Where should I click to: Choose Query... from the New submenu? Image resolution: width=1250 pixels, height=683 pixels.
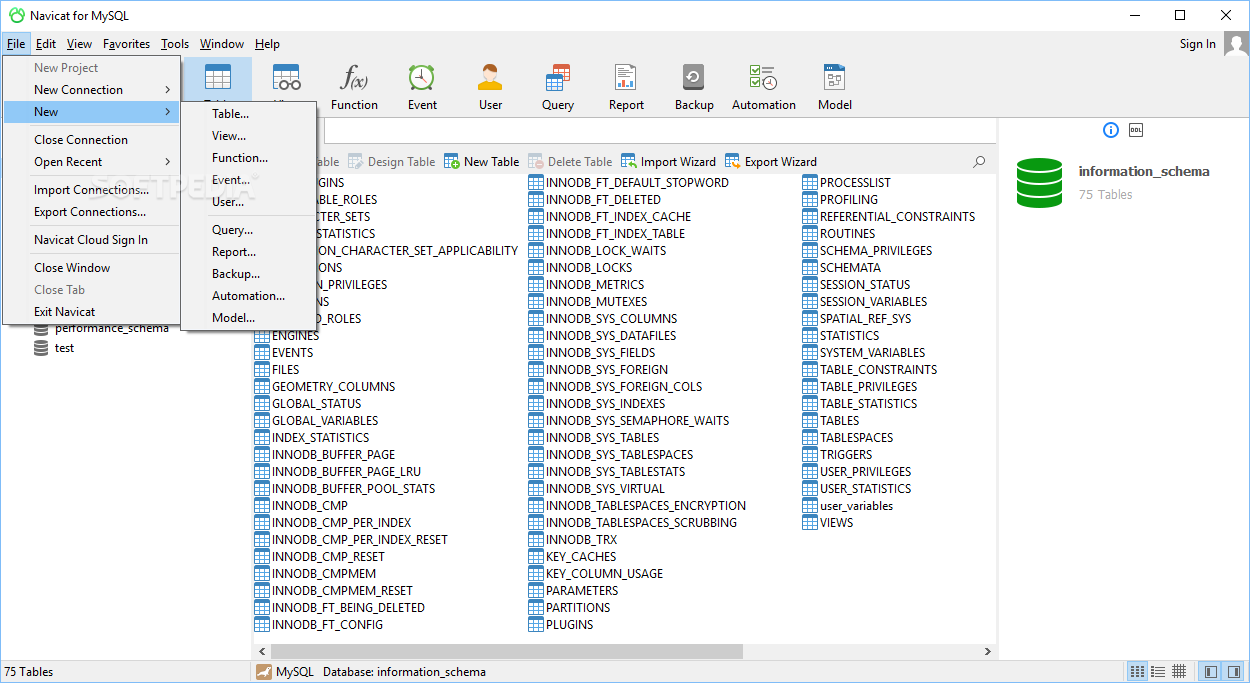(x=249, y=230)
